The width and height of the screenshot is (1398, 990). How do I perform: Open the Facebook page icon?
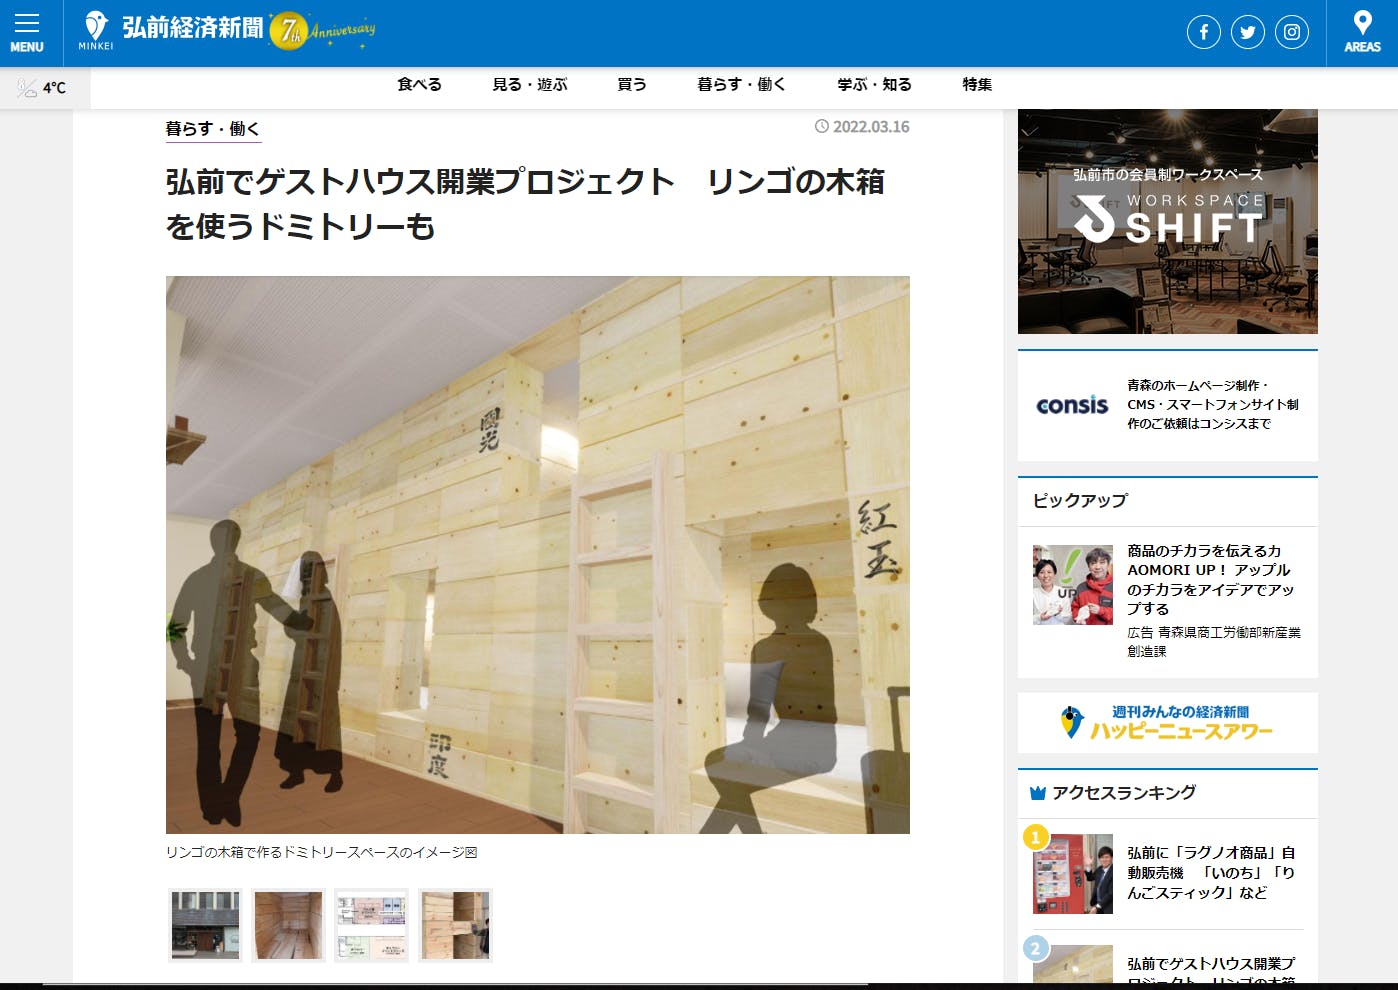[1203, 33]
